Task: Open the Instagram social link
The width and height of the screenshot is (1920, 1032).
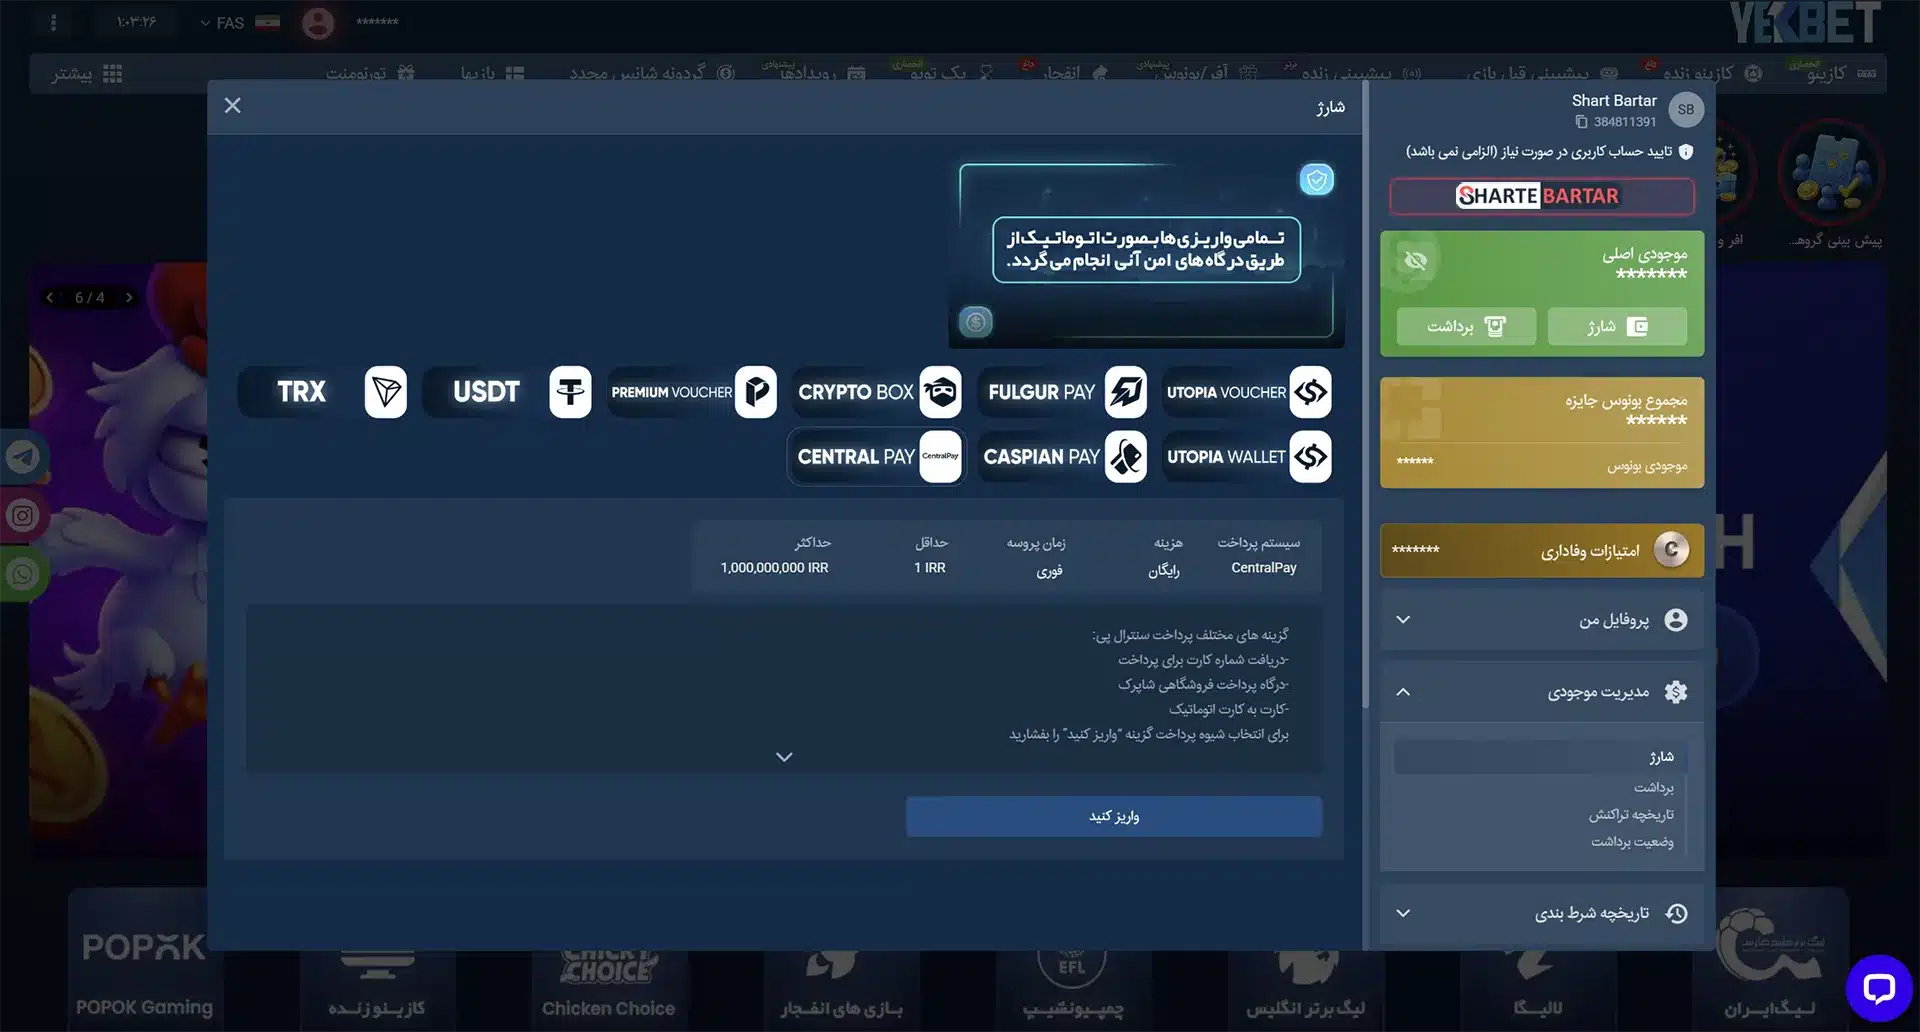Action: pyautogui.click(x=22, y=516)
